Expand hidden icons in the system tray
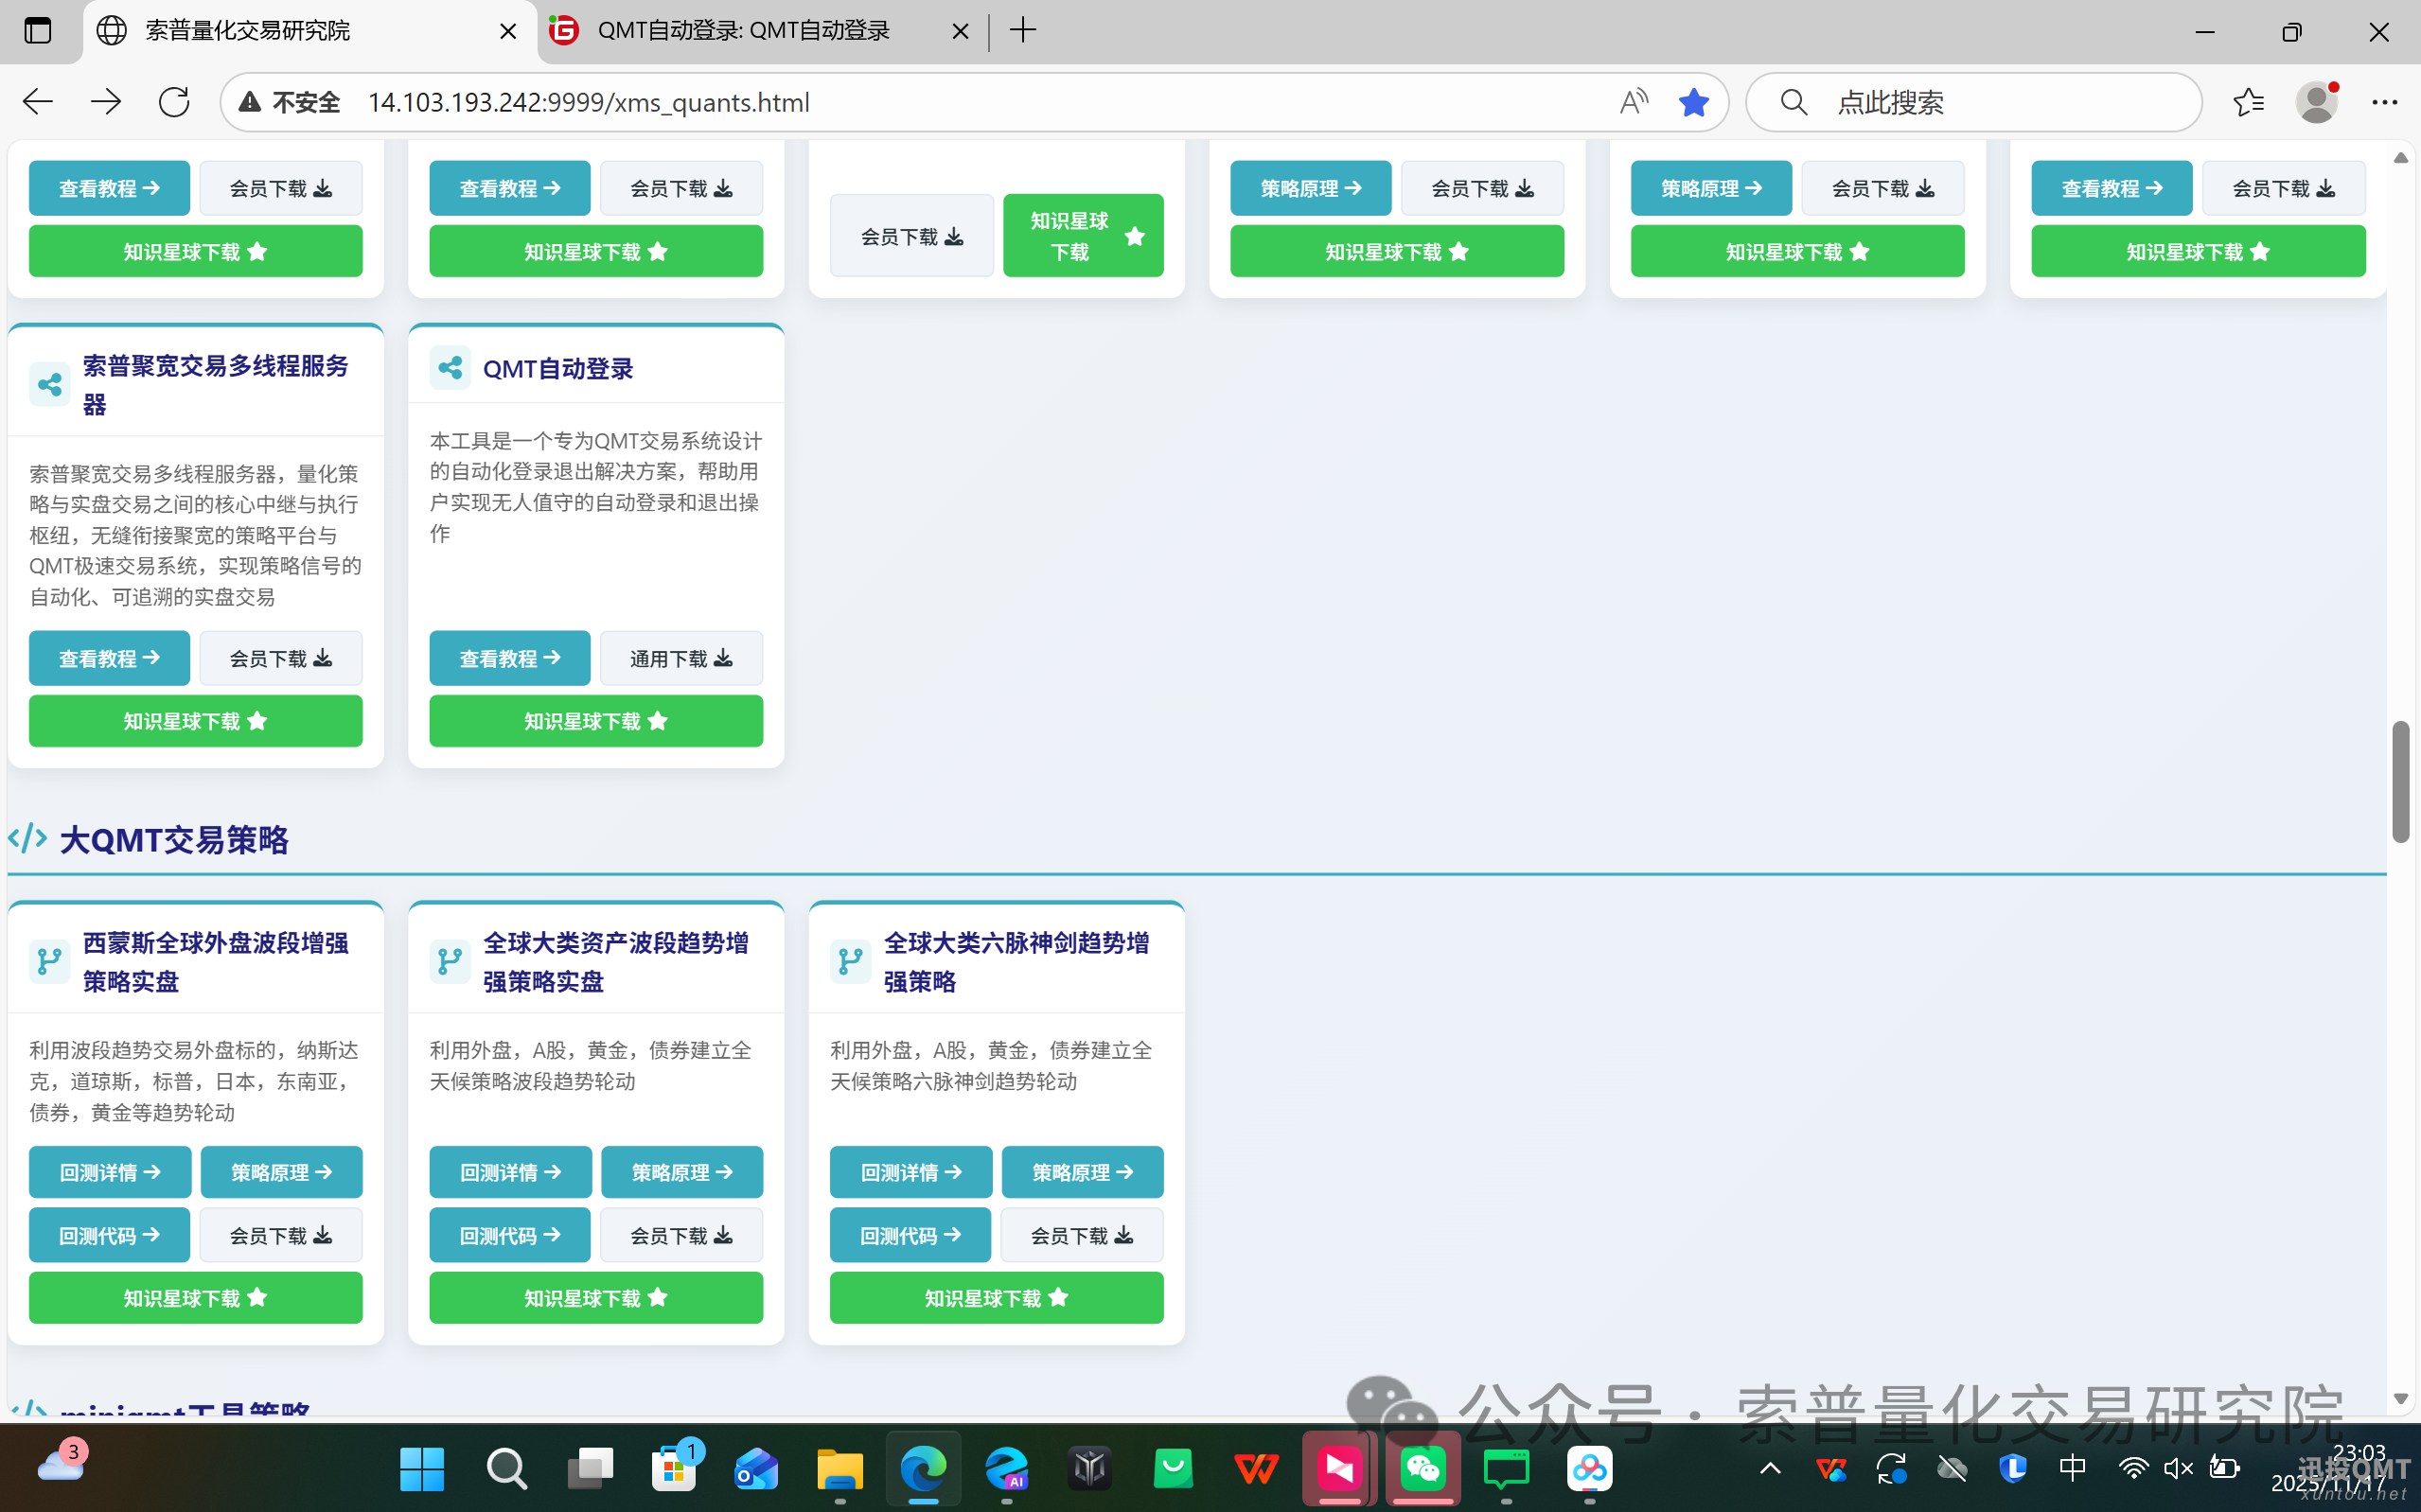Image resolution: width=2421 pixels, height=1512 pixels. pyautogui.click(x=1768, y=1468)
